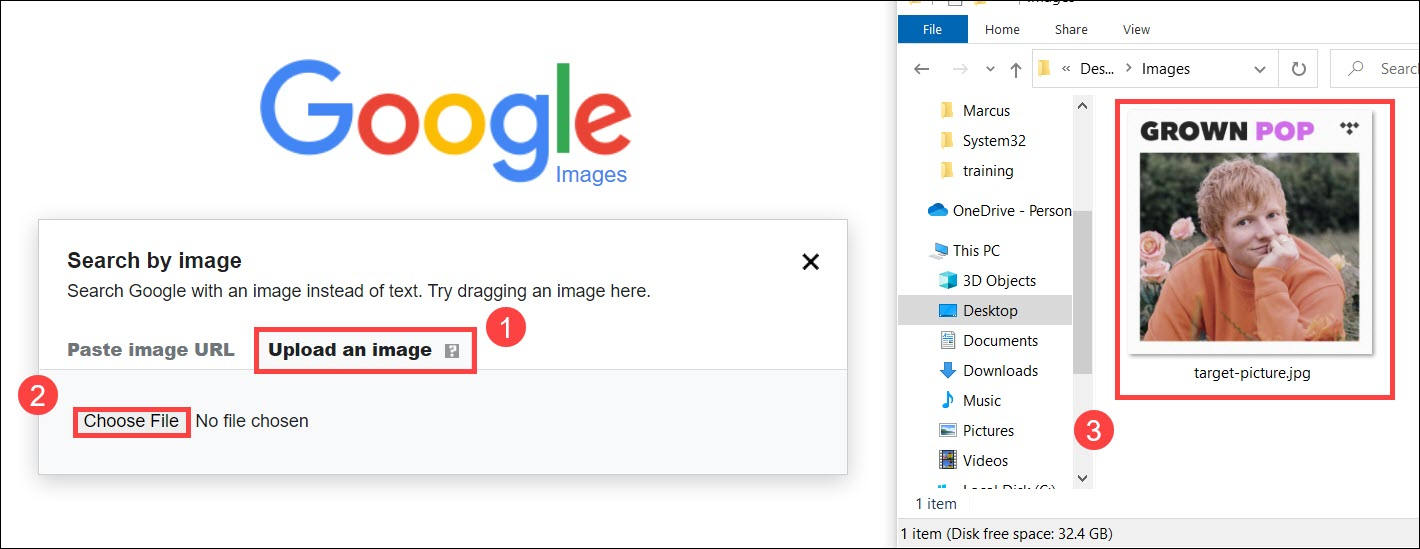
Task: Open the address bar history dropdown
Action: [x=1260, y=69]
